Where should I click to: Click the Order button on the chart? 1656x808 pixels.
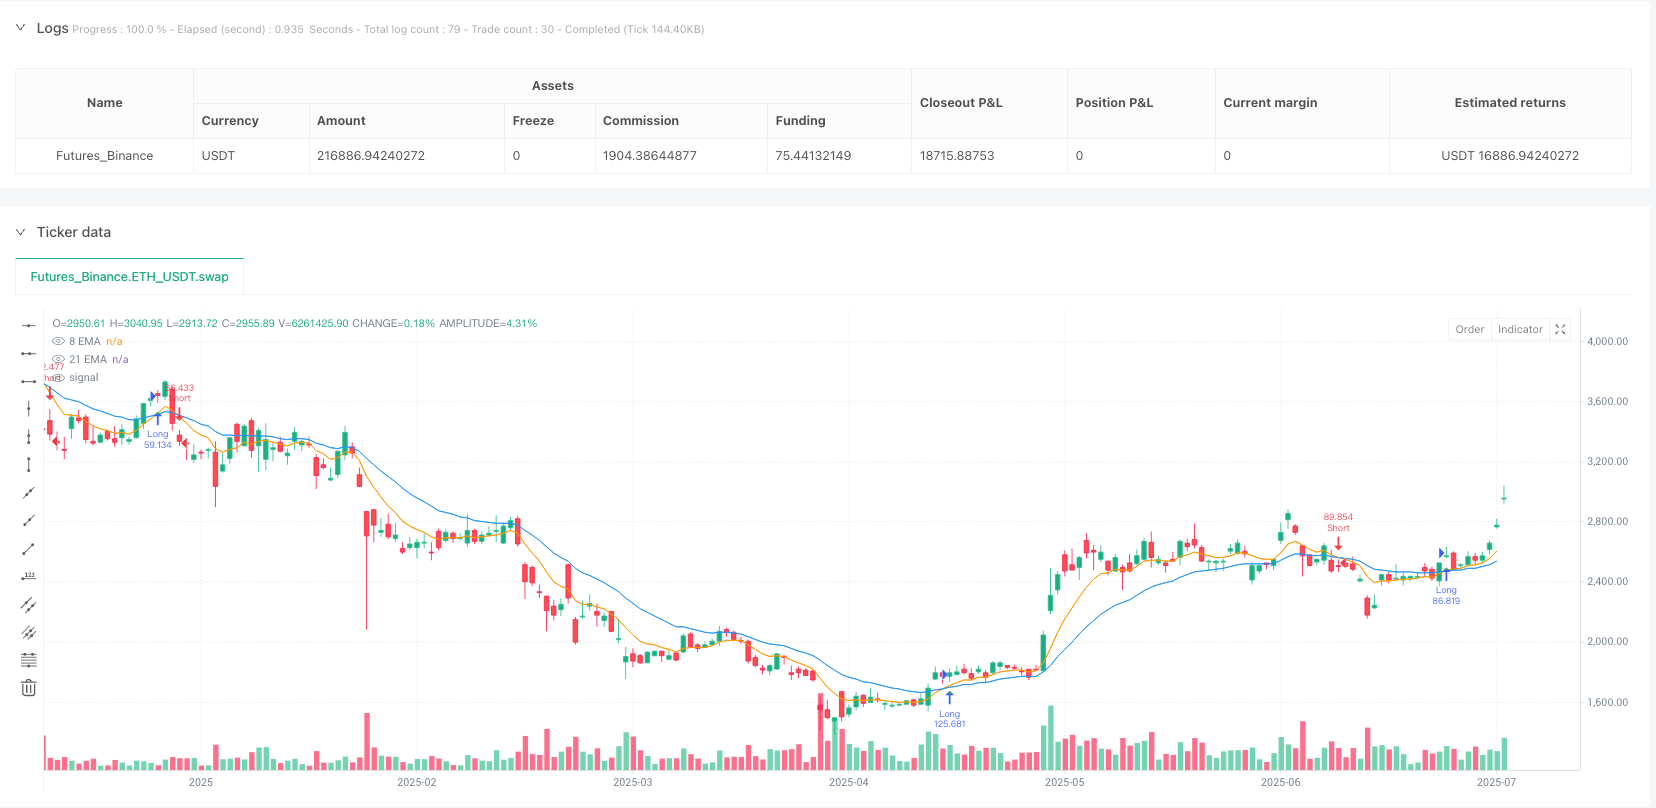point(1469,329)
